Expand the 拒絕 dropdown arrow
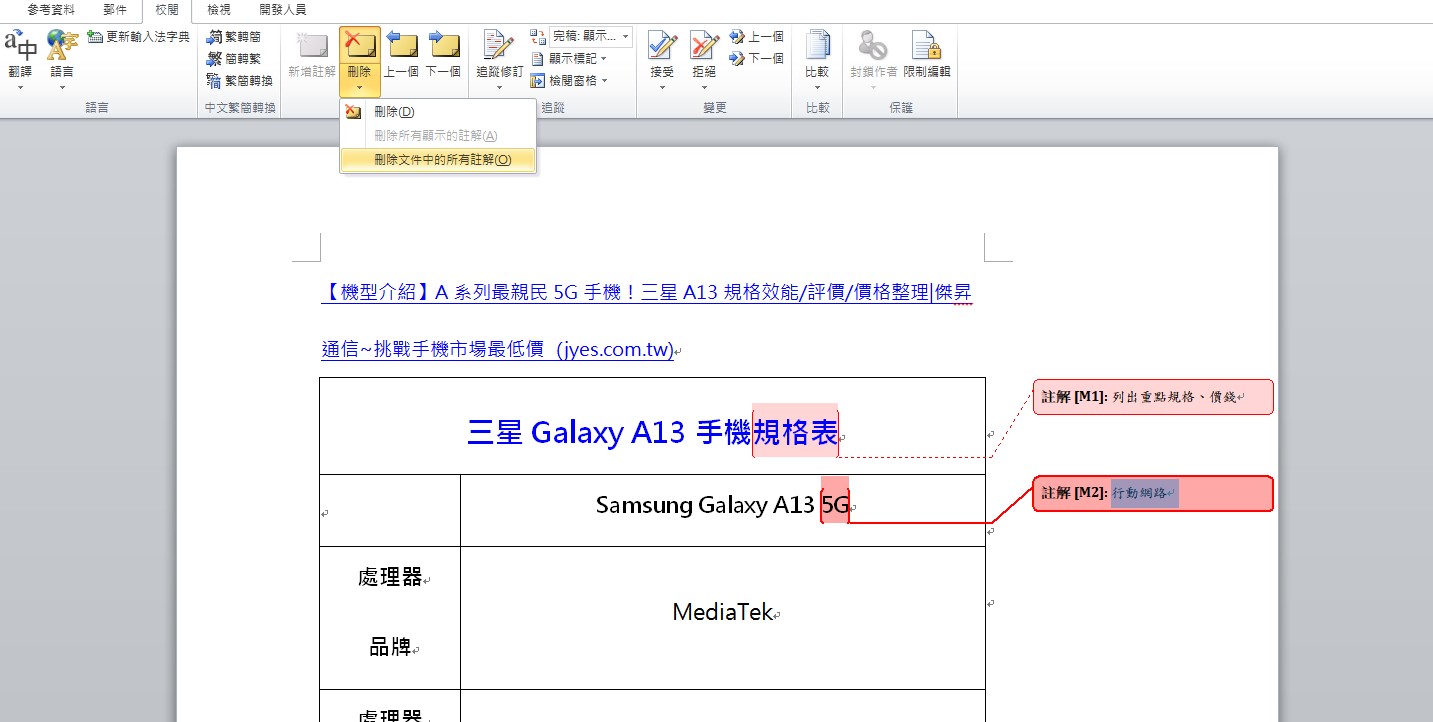 pos(704,88)
